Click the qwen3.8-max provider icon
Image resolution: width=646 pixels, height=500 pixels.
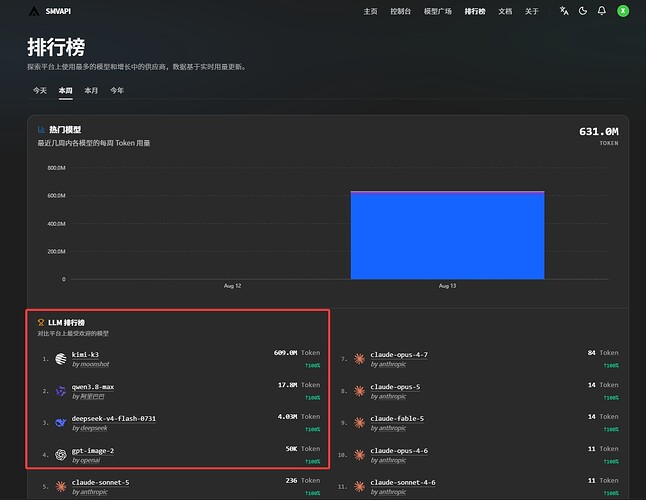[61, 391]
